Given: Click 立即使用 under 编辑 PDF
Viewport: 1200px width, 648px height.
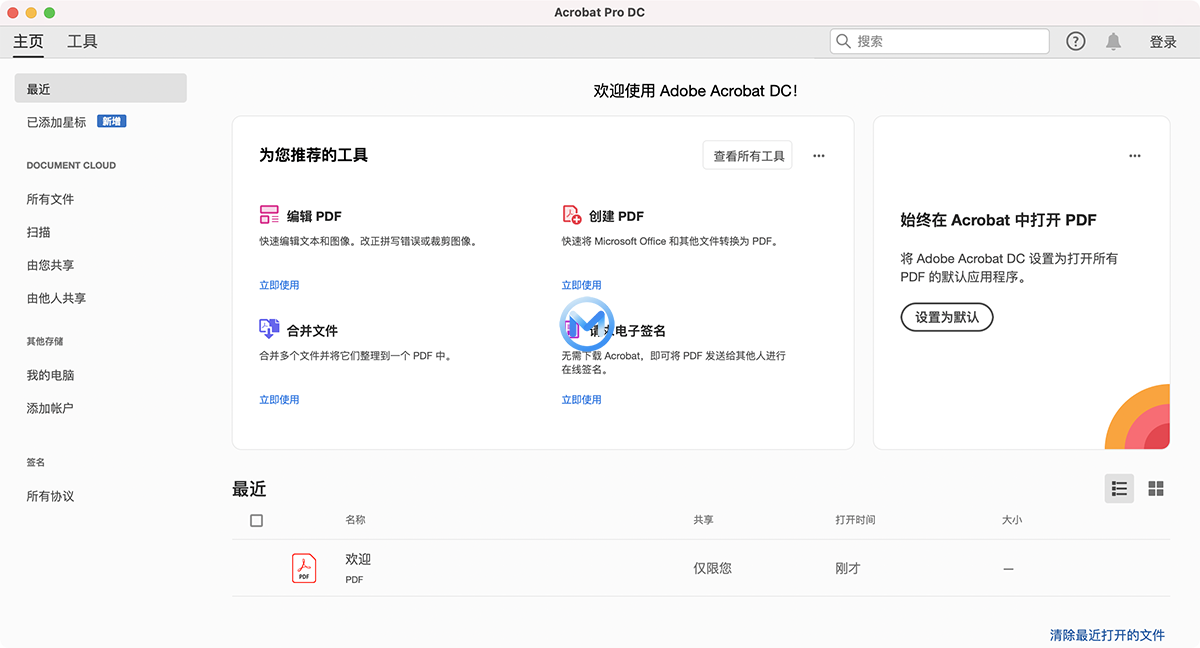Looking at the screenshot, I should click(279, 285).
